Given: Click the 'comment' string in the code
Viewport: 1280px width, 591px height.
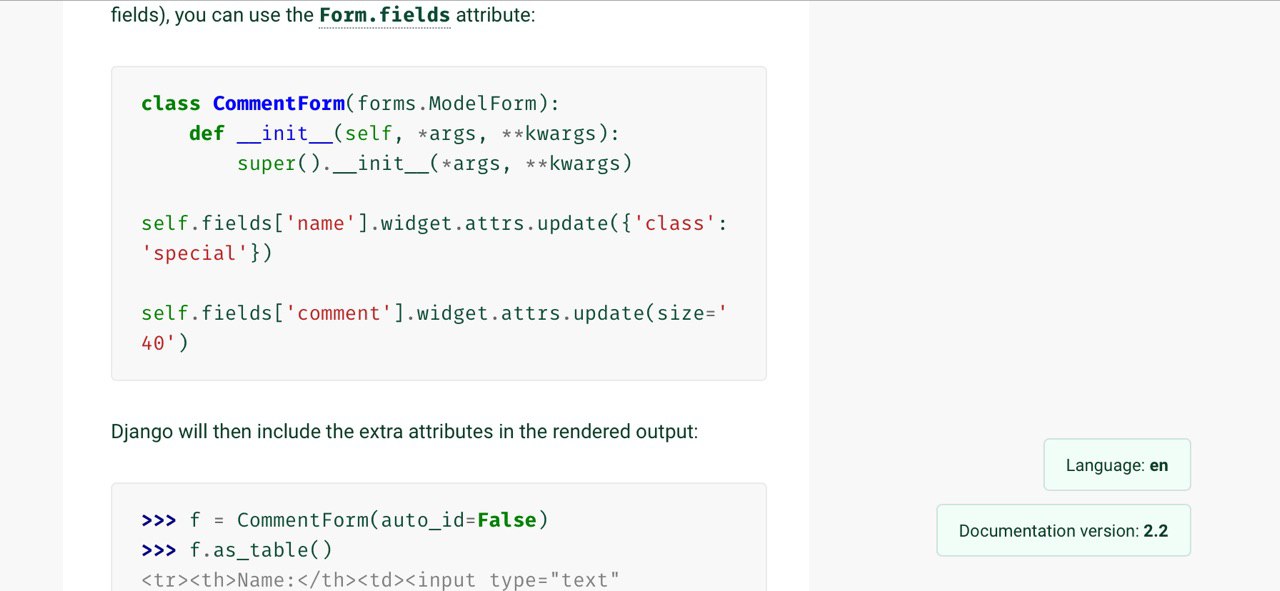Looking at the screenshot, I should [339, 314].
